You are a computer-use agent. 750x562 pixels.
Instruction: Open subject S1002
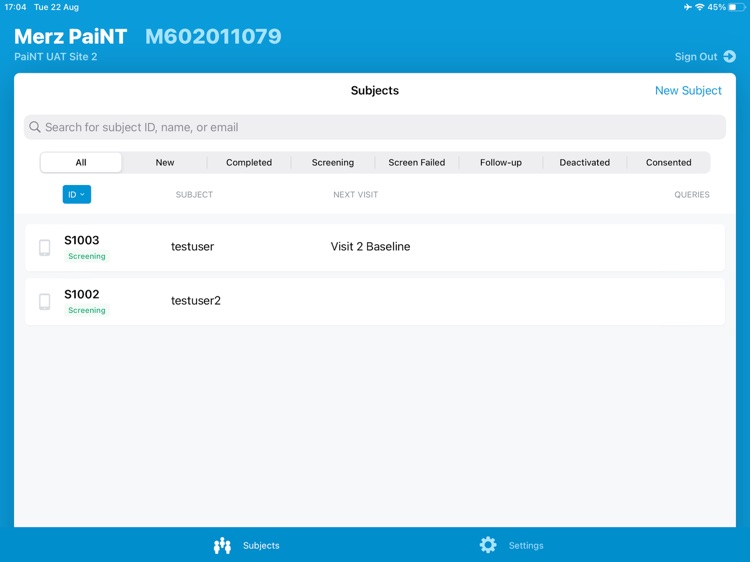[x=375, y=302]
